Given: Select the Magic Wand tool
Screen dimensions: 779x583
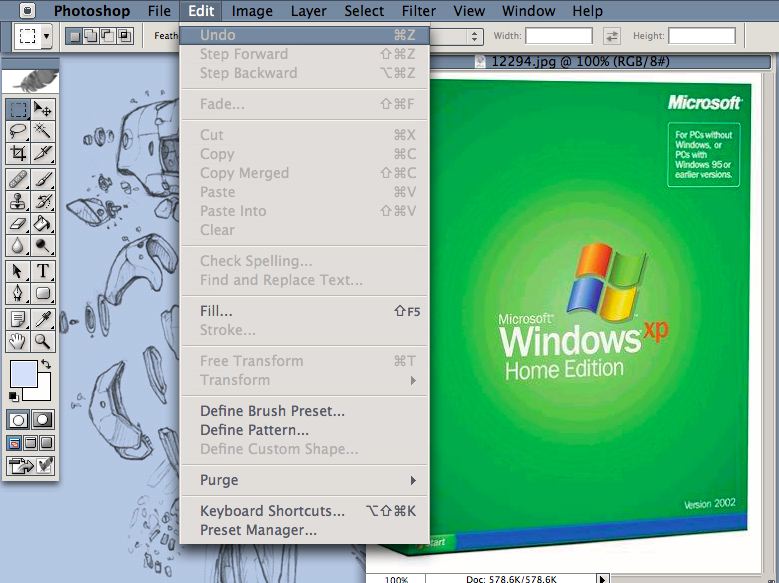Looking at the screenshot, I should point(43,131).
